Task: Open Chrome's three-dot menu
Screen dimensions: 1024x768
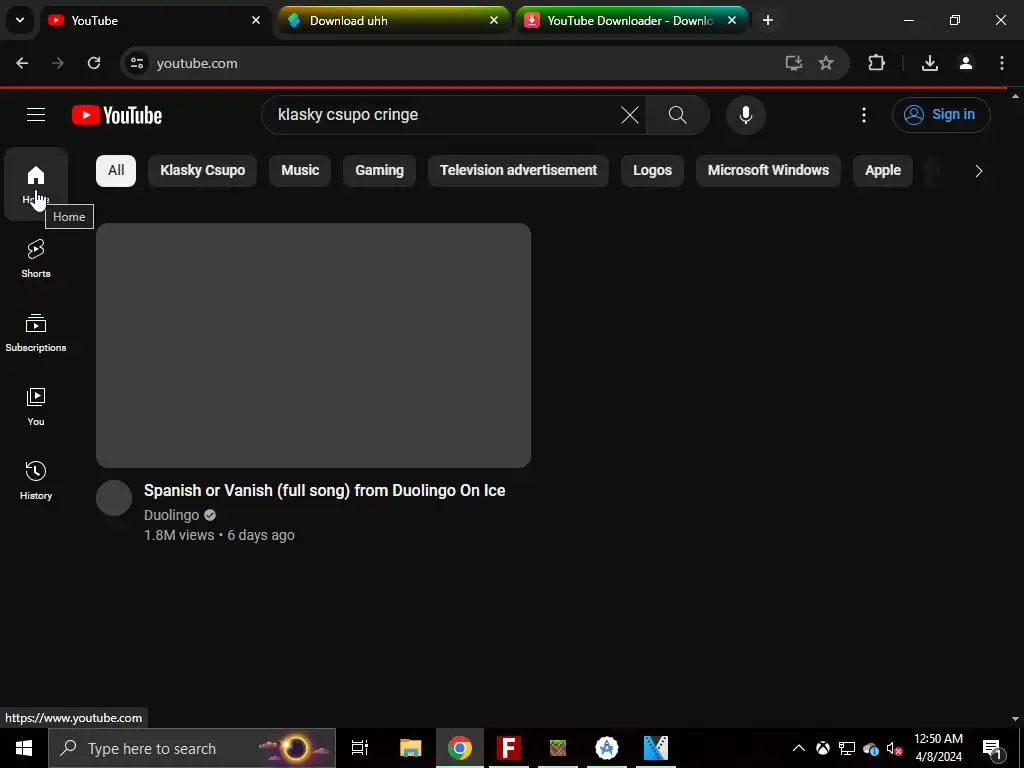Action: (x=1002, y=63)
